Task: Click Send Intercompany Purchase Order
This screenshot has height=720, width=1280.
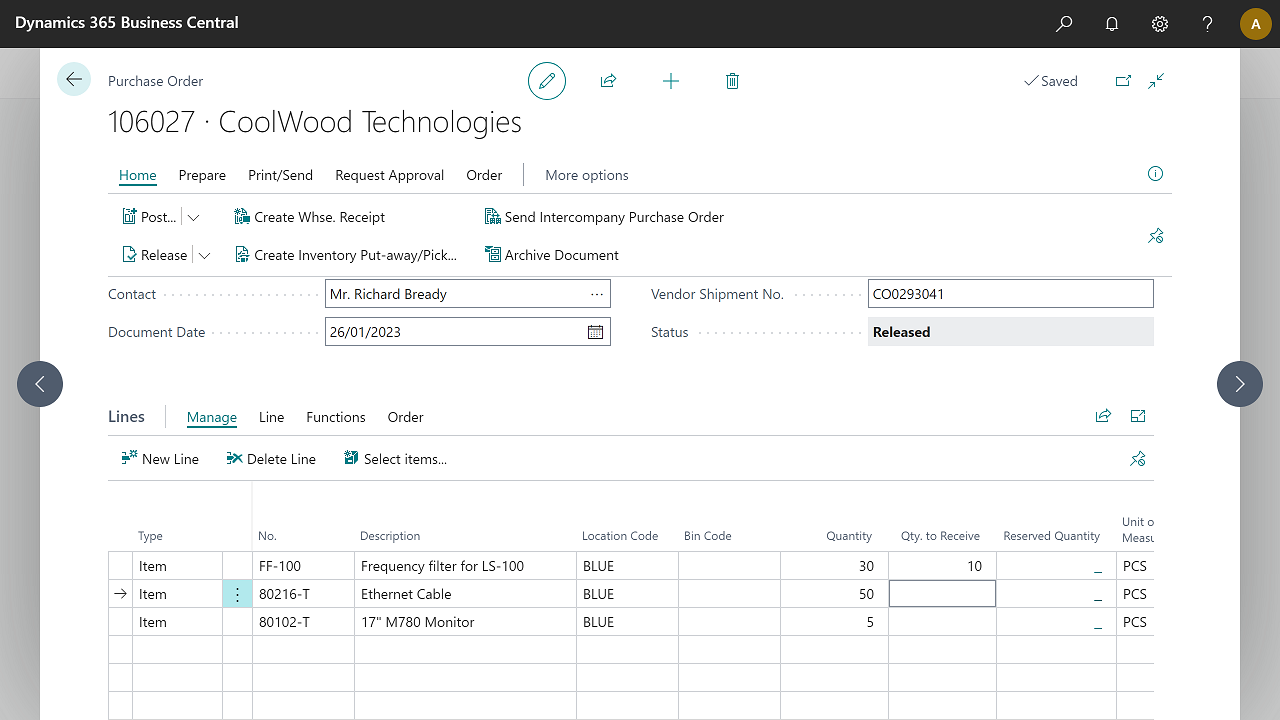Action: click(x=604, y=217)
